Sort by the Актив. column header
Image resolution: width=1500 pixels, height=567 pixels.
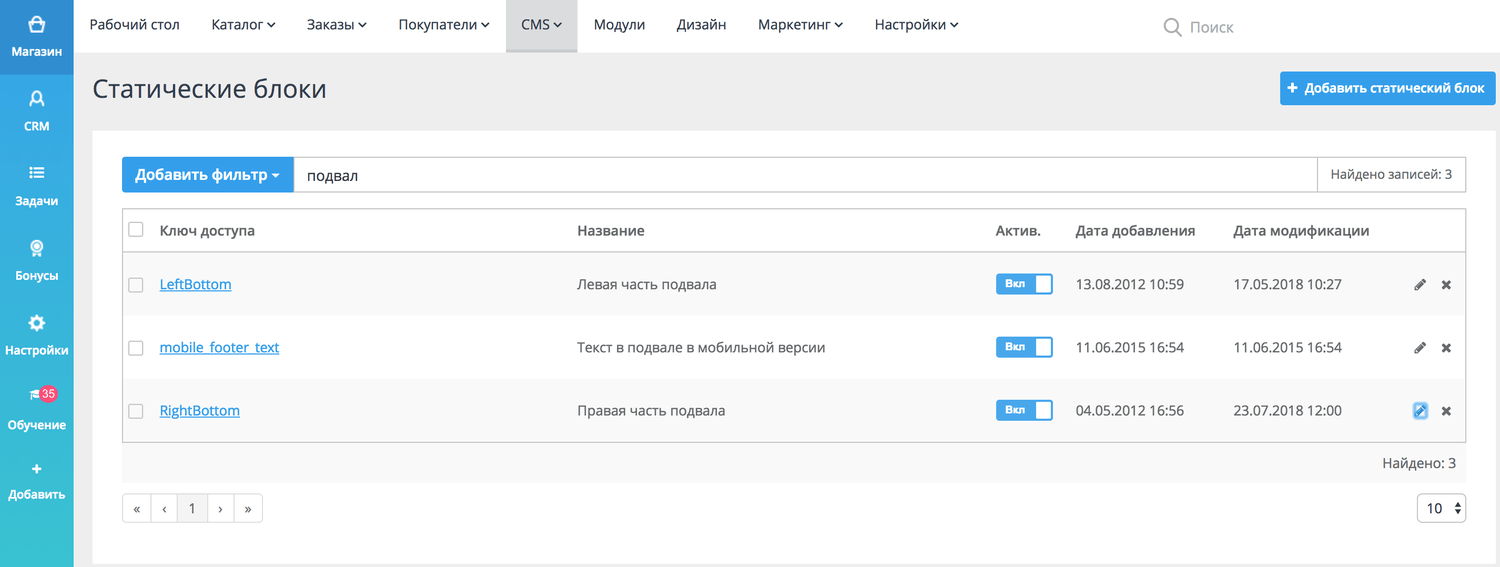(x=1018, y=231)
